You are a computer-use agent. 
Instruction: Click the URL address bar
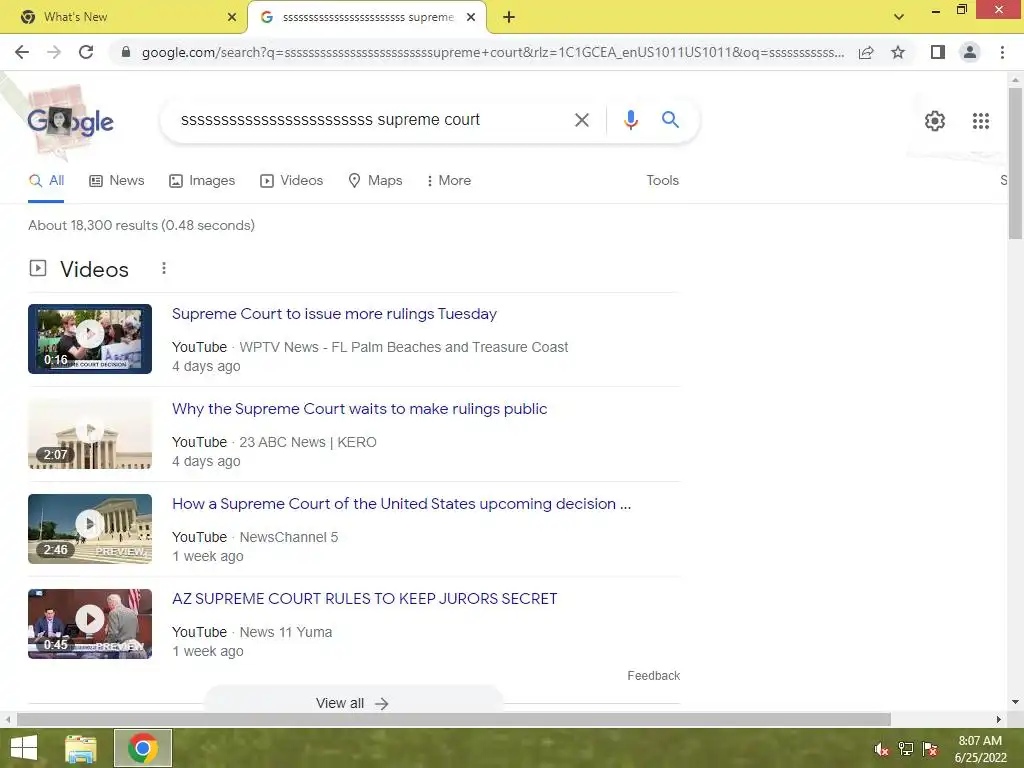(x=493, y=52)
